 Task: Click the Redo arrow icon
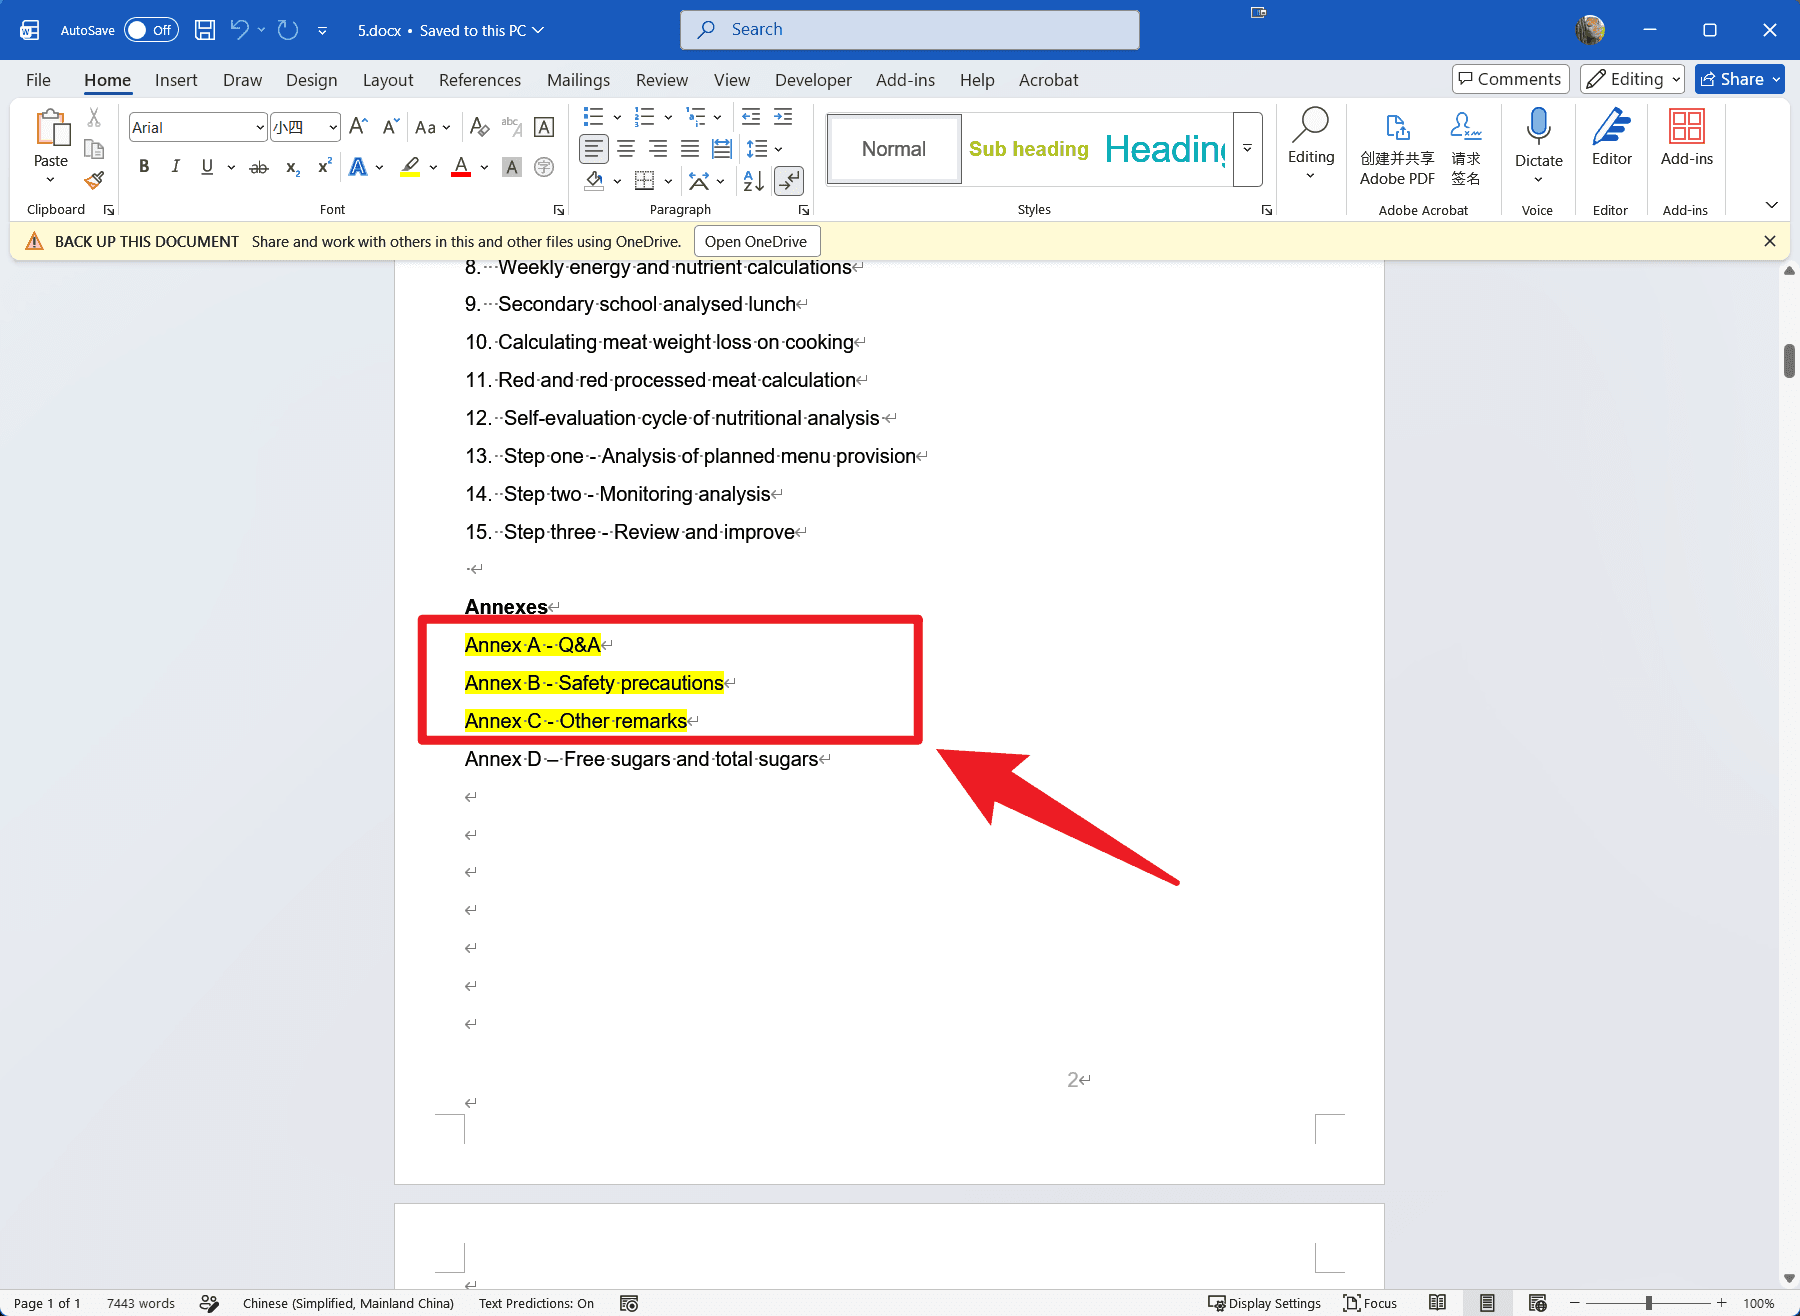tap(288, 30)
